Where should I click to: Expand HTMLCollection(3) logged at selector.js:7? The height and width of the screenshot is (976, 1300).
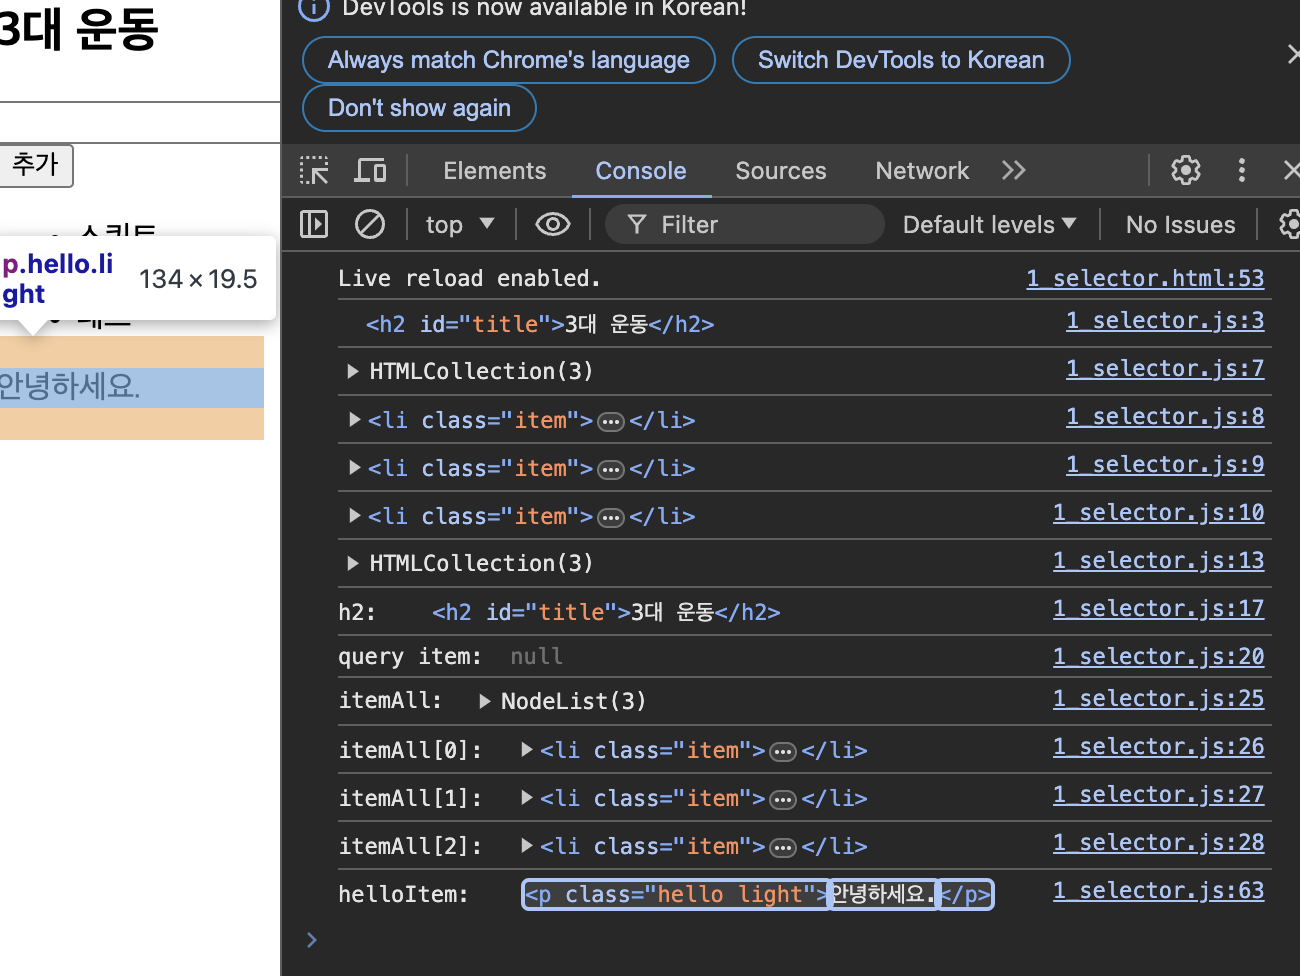pos(352,371)
